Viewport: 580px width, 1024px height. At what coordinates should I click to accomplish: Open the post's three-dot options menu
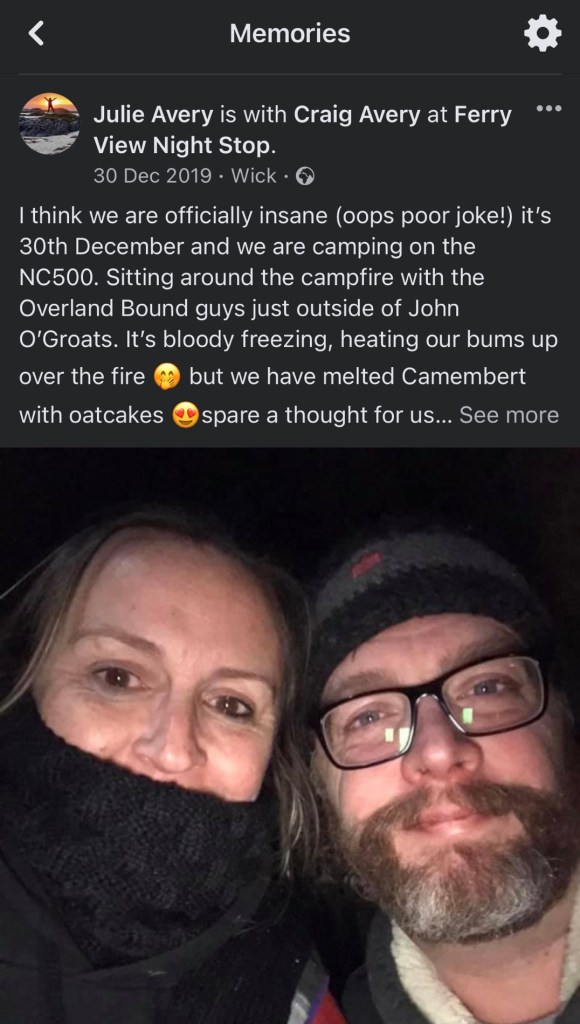tap(548, 108)
